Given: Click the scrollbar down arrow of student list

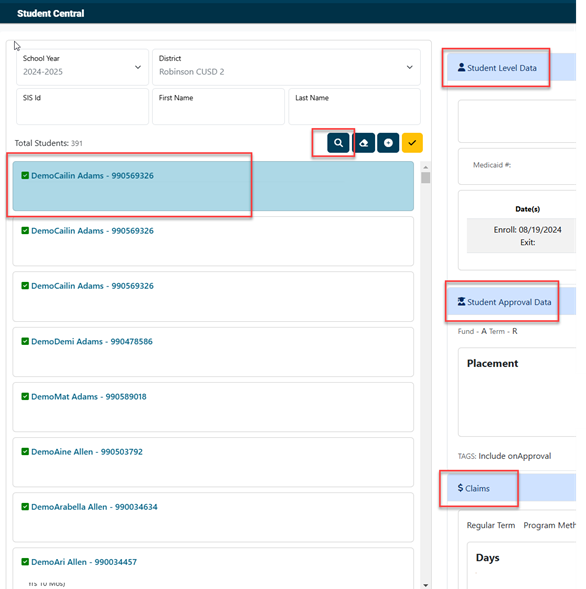Looking at the screenshot, I should click(426, 585).
